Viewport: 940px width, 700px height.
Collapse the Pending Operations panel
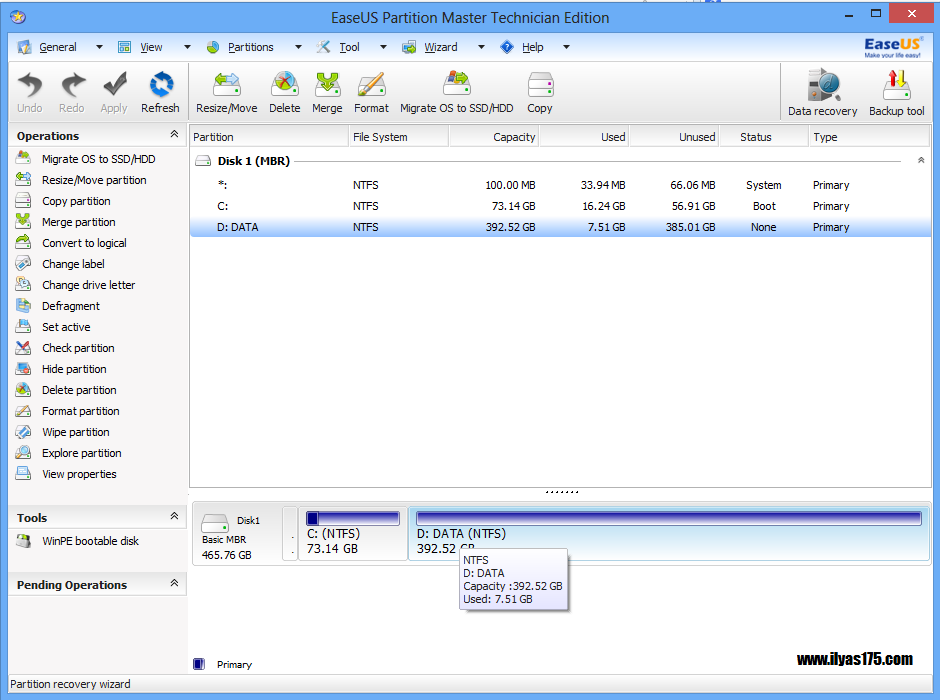(174, 583)
